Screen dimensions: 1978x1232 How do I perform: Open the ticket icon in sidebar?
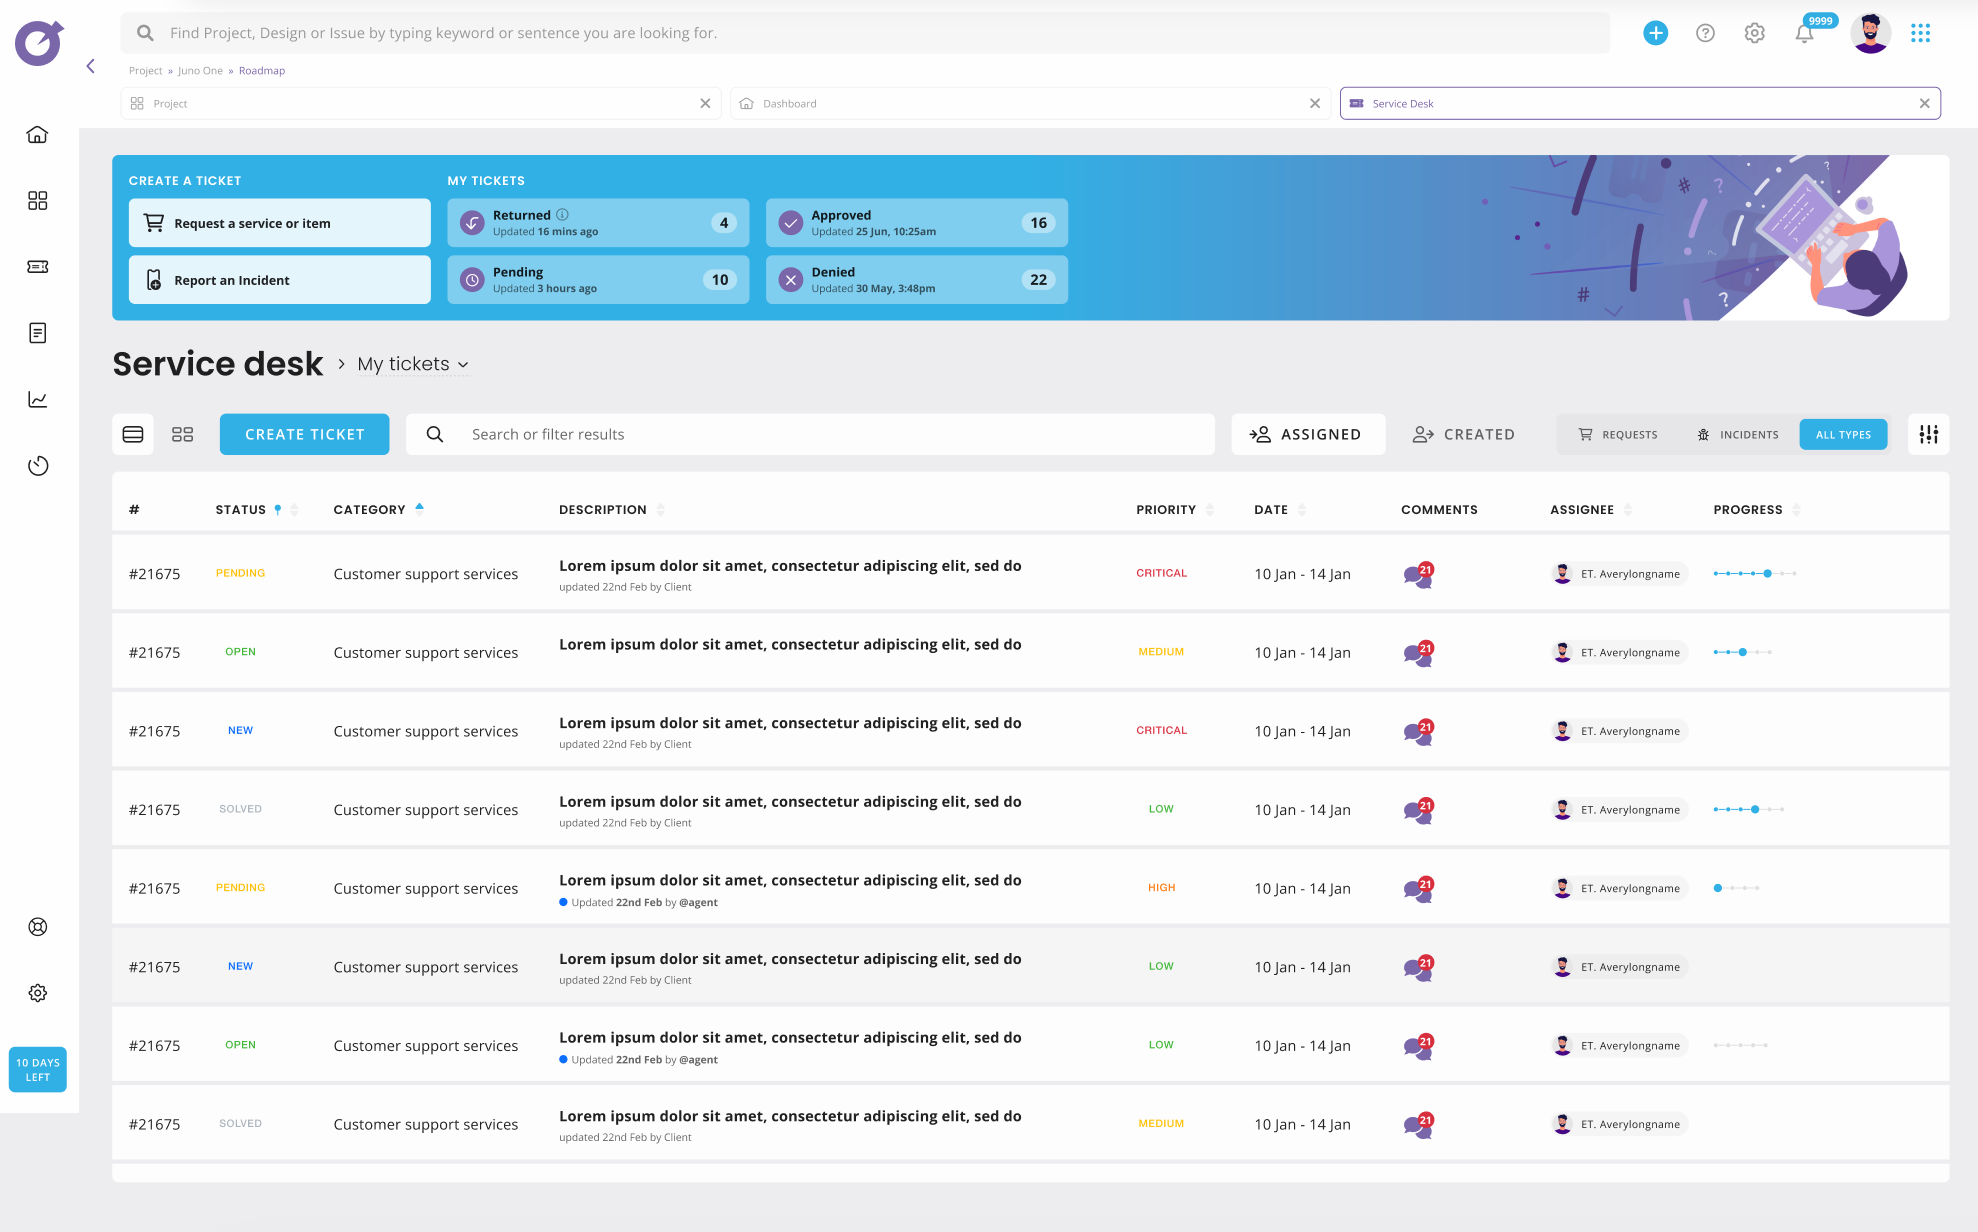coord(37,267)
